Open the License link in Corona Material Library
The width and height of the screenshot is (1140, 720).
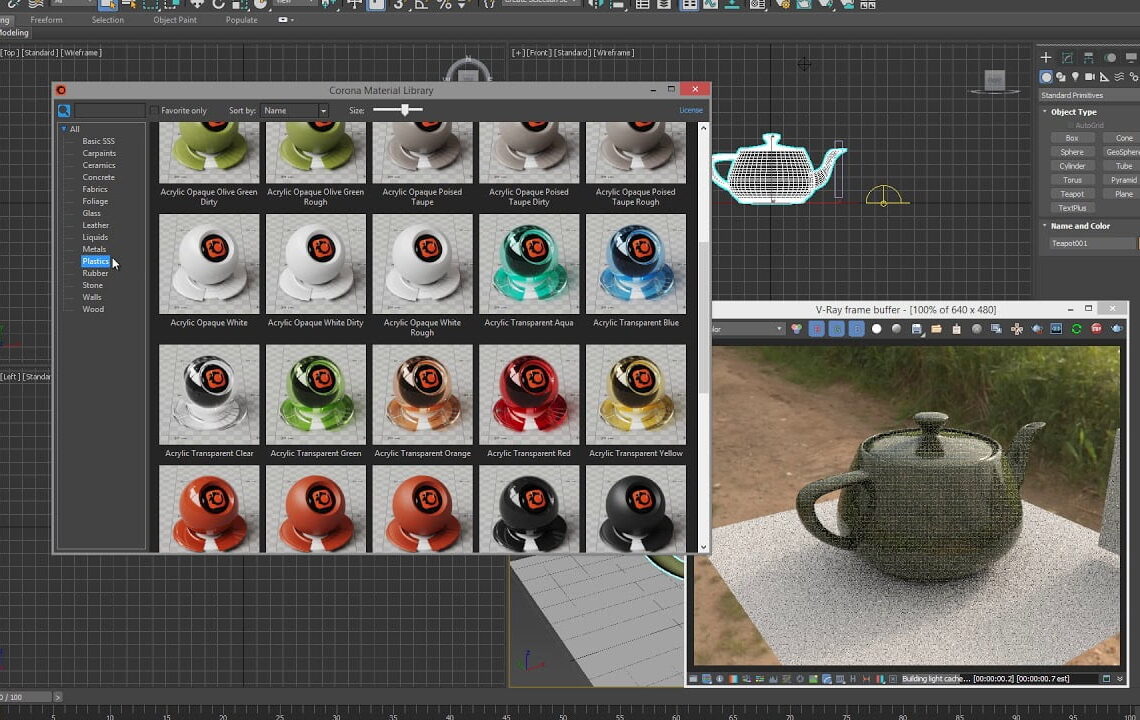coord(691,110)
